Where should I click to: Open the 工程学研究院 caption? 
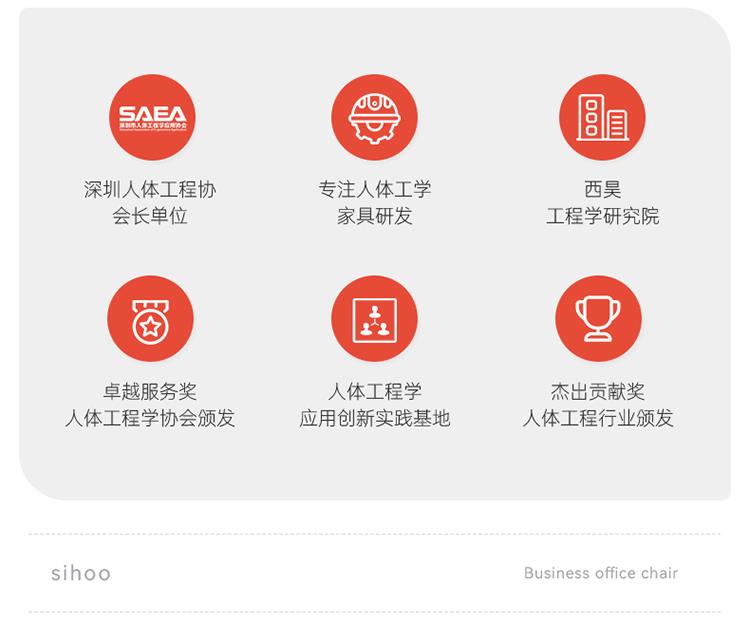[x=603, y=216]
